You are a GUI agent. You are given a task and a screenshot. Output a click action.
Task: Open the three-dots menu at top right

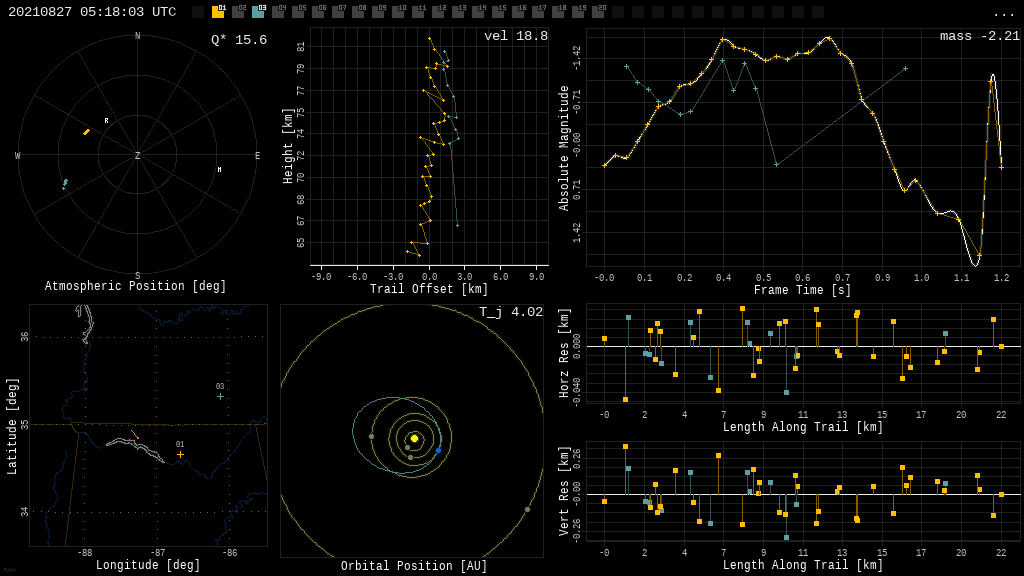pos(1003,13)
